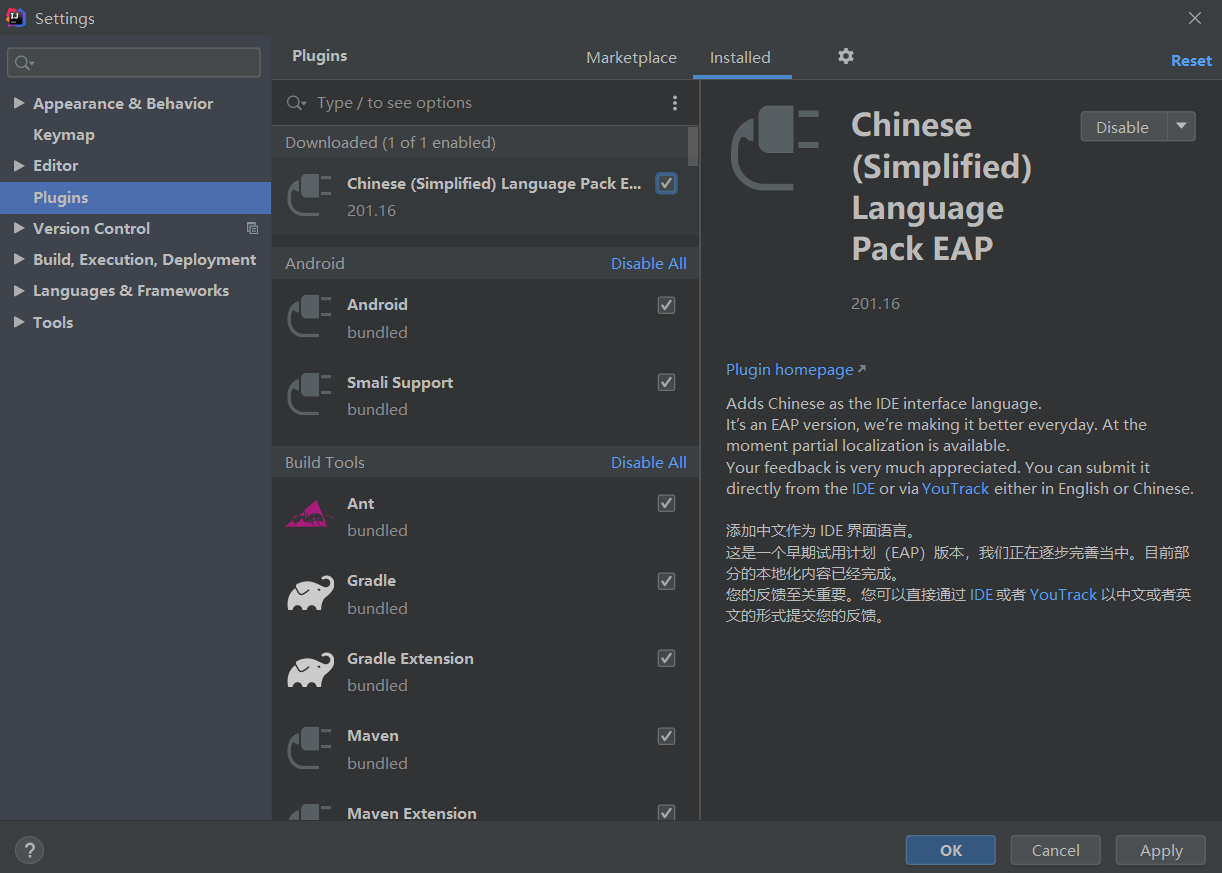Click the Version Control project-level copy icon
This screenshot has height=873, width=1222.
(252, 228)
